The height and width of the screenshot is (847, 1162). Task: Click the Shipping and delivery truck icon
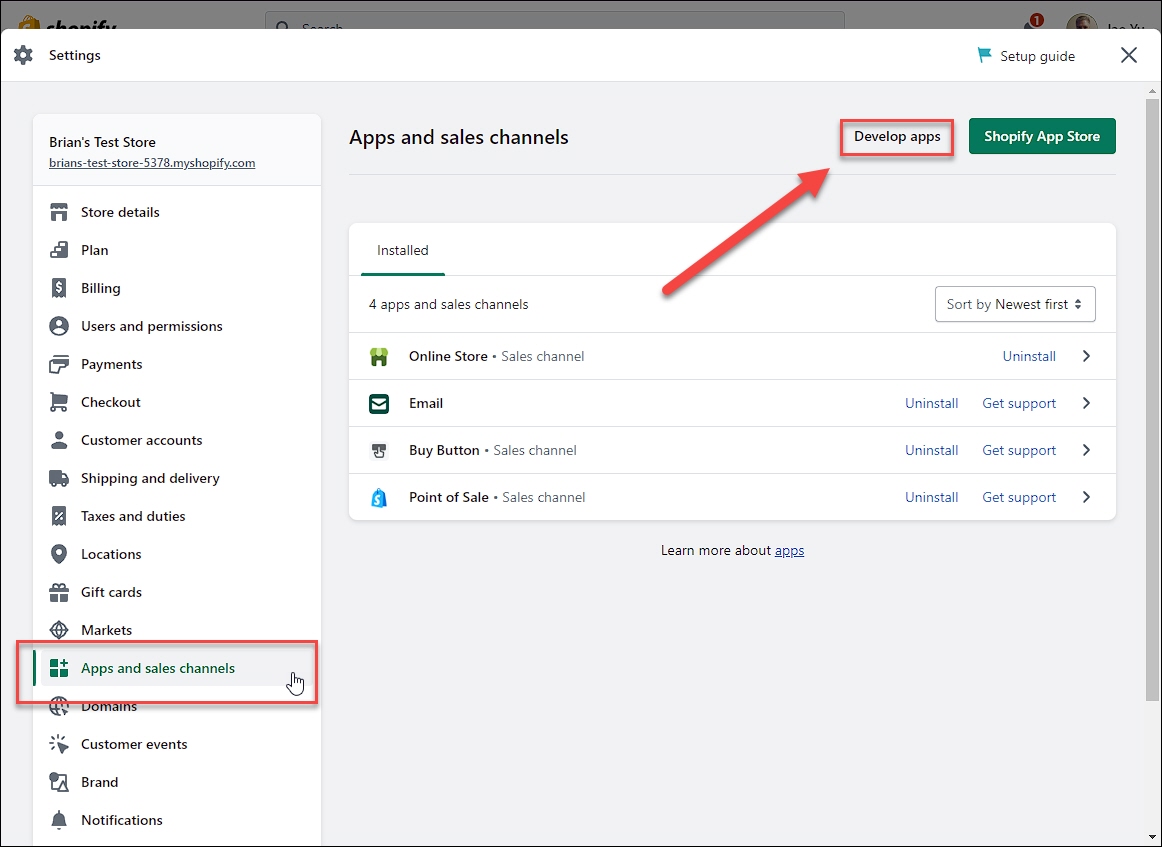(x=59, y=478)
